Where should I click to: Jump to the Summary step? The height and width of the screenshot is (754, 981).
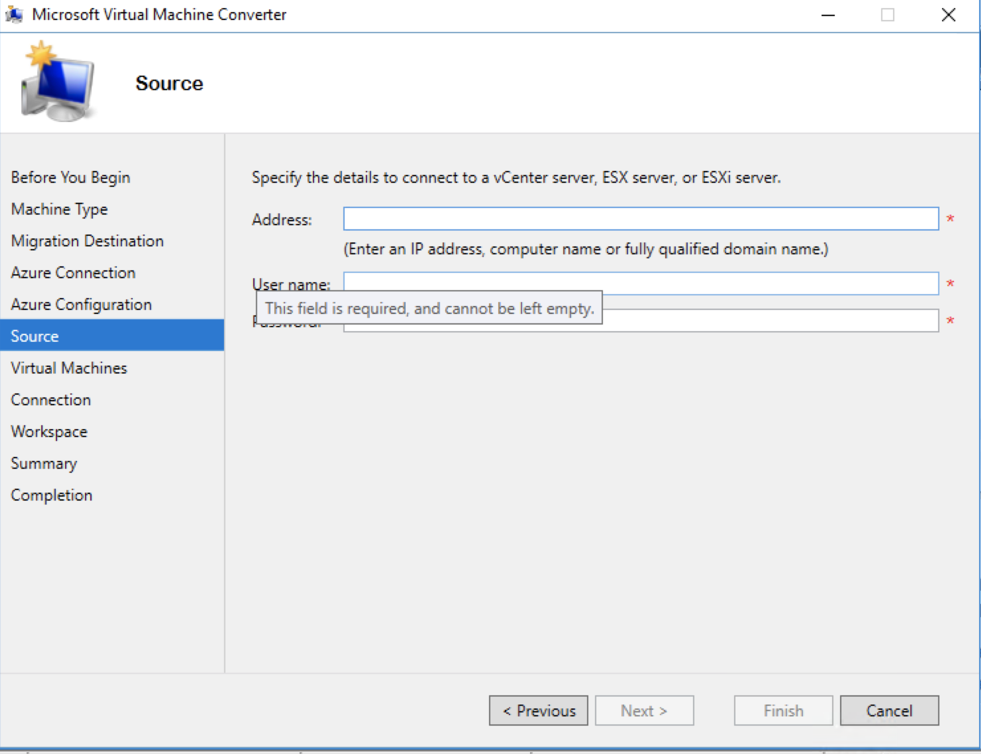tap(44, 464)
